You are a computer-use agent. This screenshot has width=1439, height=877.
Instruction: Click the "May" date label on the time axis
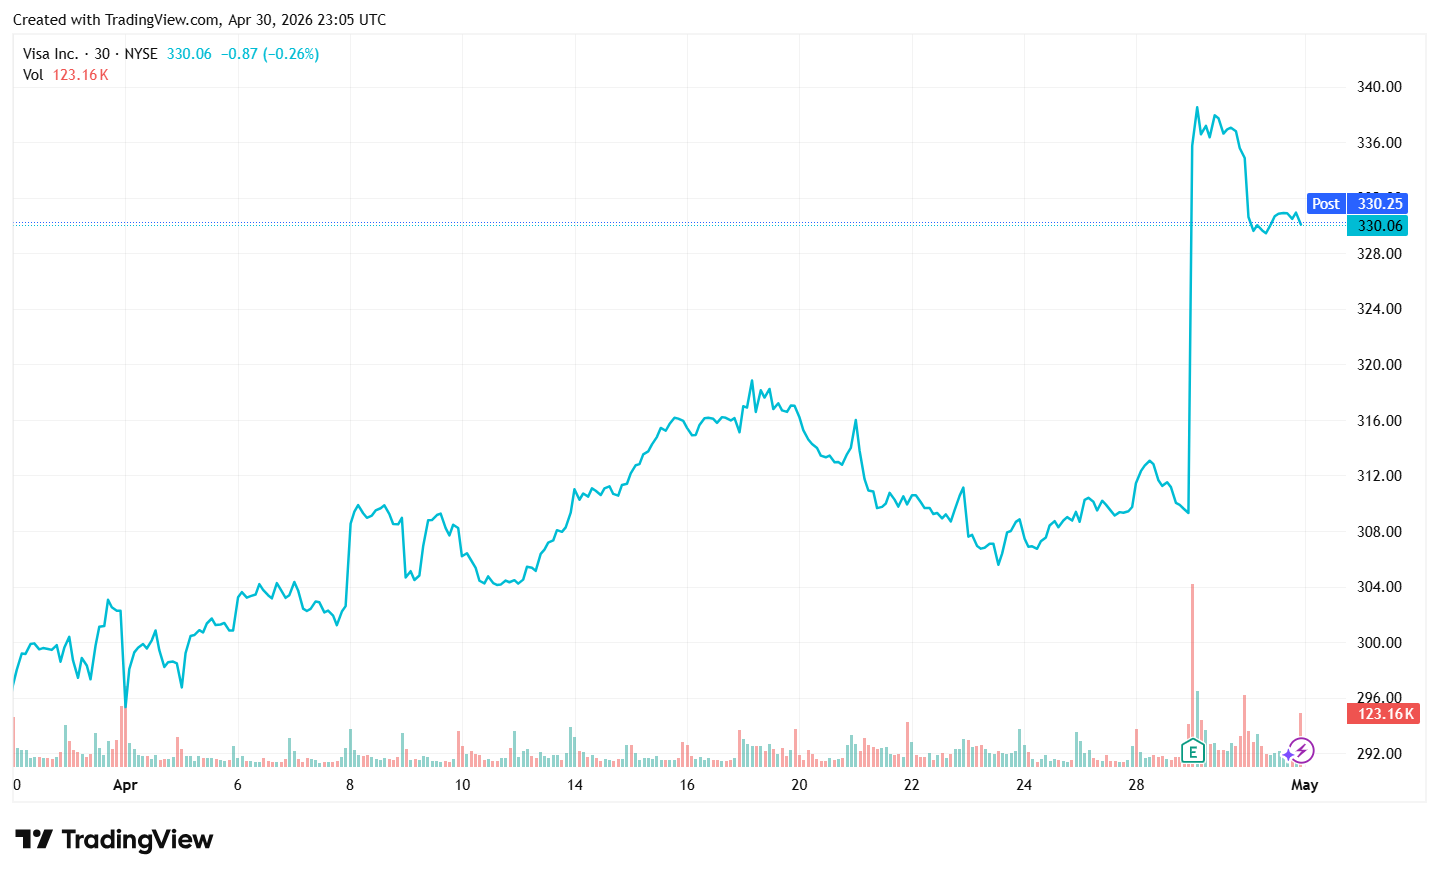point(1305,785)
